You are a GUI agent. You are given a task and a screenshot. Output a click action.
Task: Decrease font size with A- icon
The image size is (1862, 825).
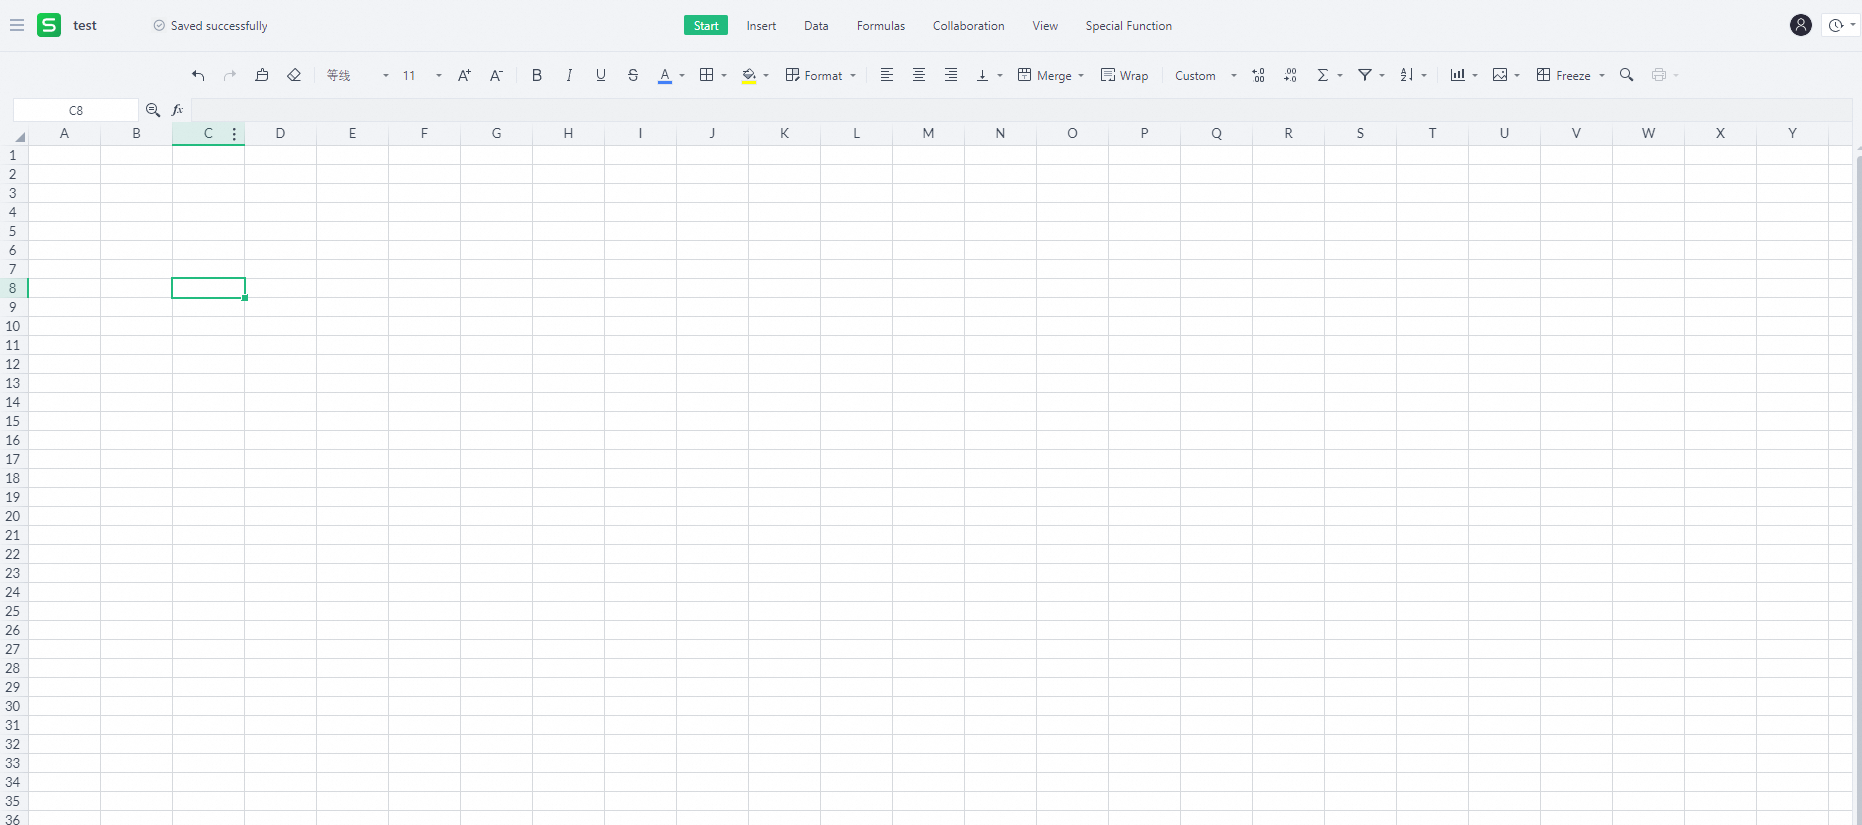[x=496, y=75]
